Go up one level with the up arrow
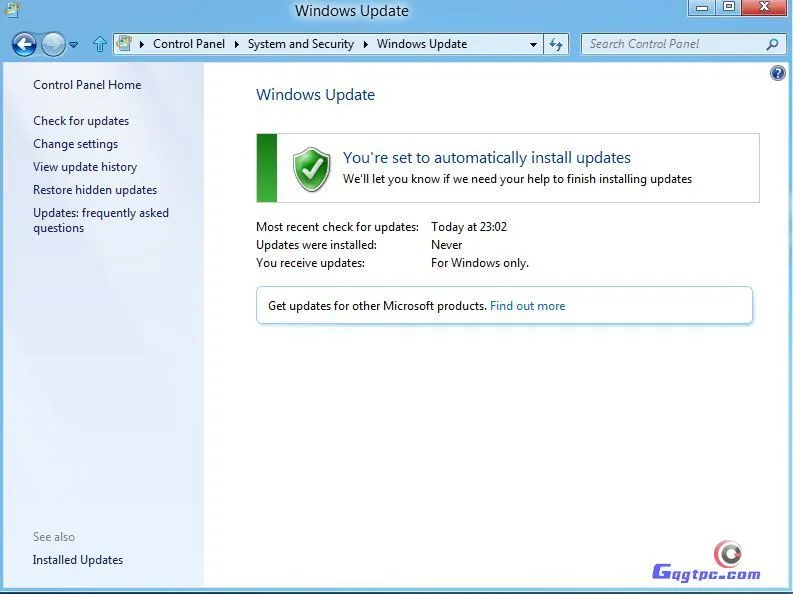 (x=99, y=44)
